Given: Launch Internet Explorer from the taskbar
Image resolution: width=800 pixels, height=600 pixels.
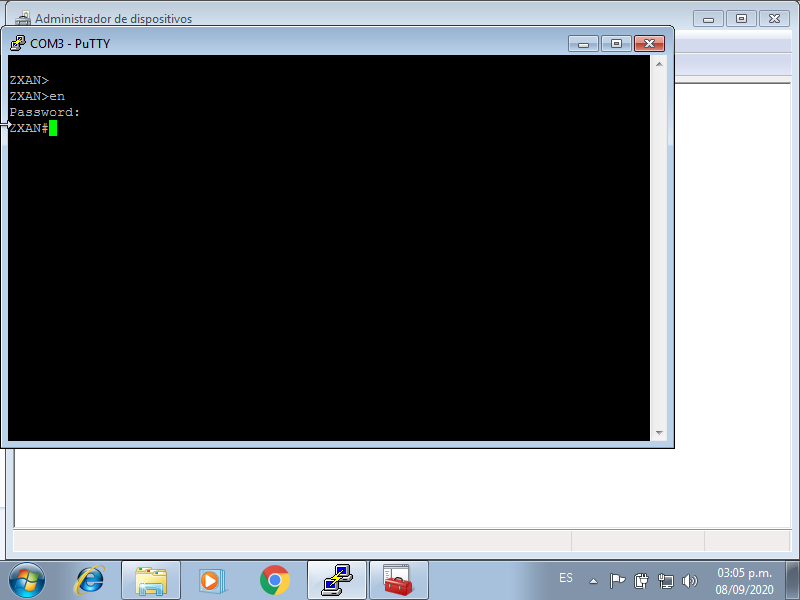Looking at the screenshot, I should coord(90,580).
